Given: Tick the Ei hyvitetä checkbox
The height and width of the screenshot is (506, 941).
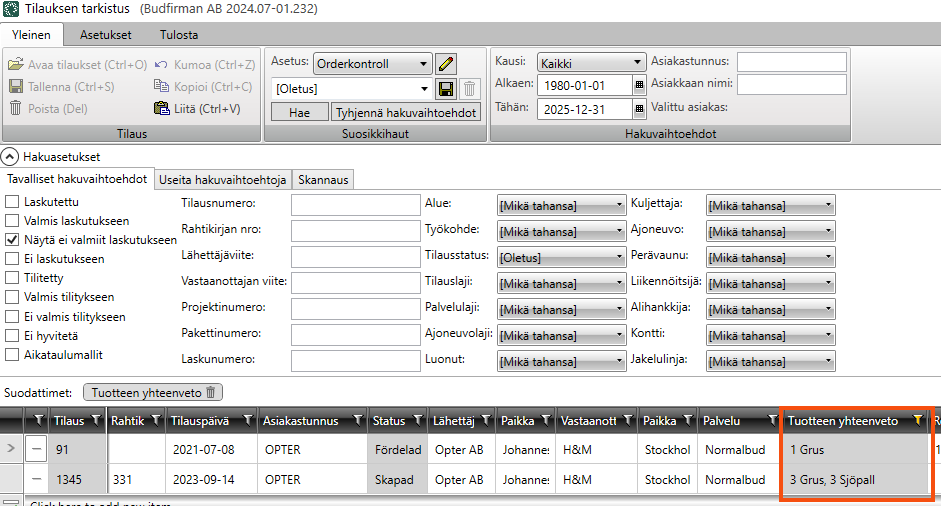Looking at the screenshot, I should 12,335.
